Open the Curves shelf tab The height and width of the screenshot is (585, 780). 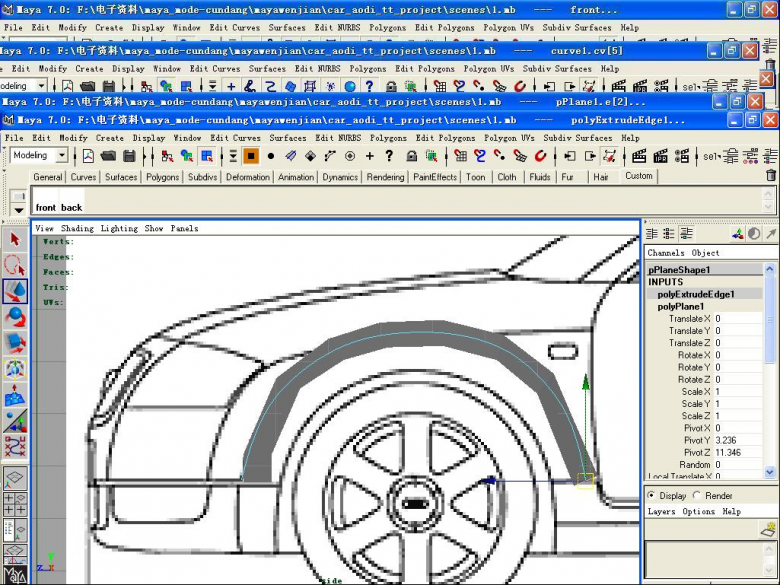click(83, 177)
